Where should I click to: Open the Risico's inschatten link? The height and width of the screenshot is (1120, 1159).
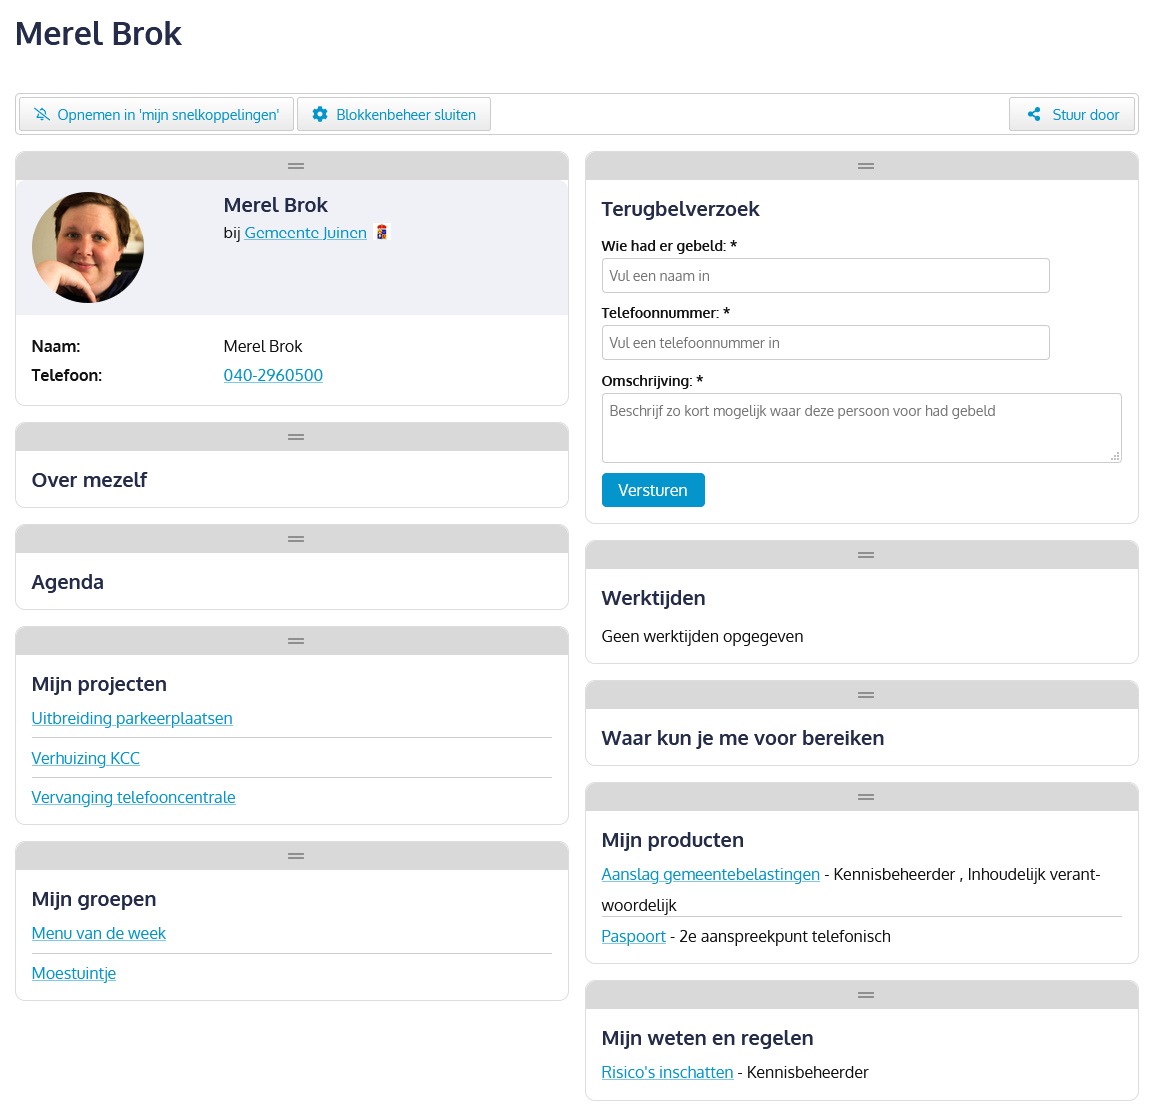tap(667, 1073)
